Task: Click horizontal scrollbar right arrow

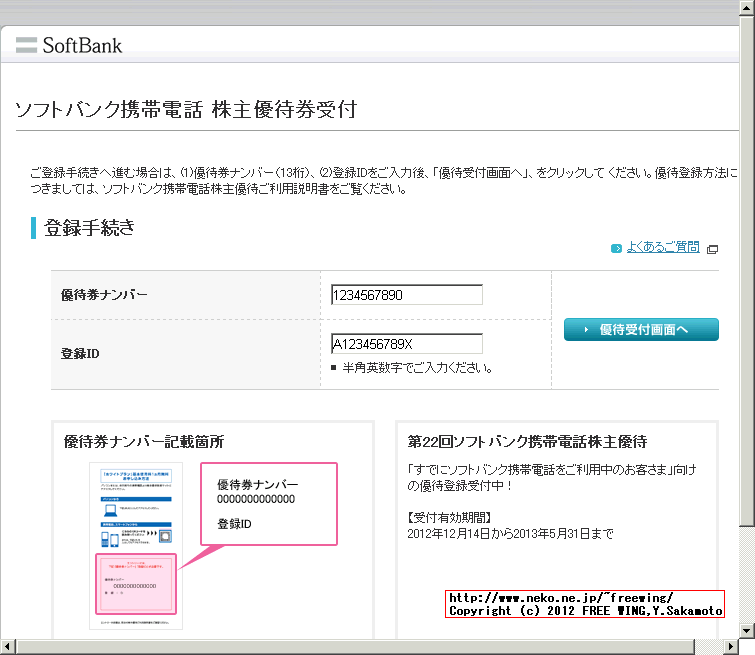Action: (x=731, y=646)
